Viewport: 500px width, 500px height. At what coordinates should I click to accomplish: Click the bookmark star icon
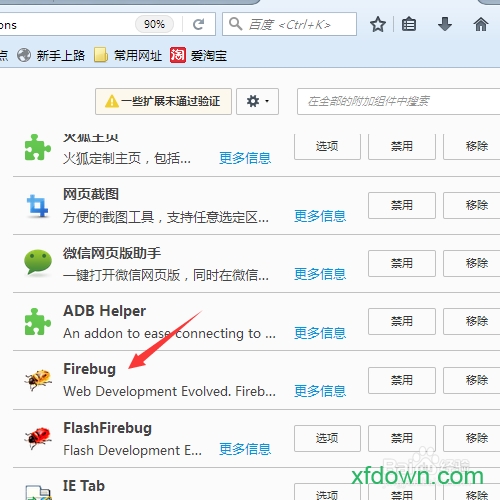point(378,25)
